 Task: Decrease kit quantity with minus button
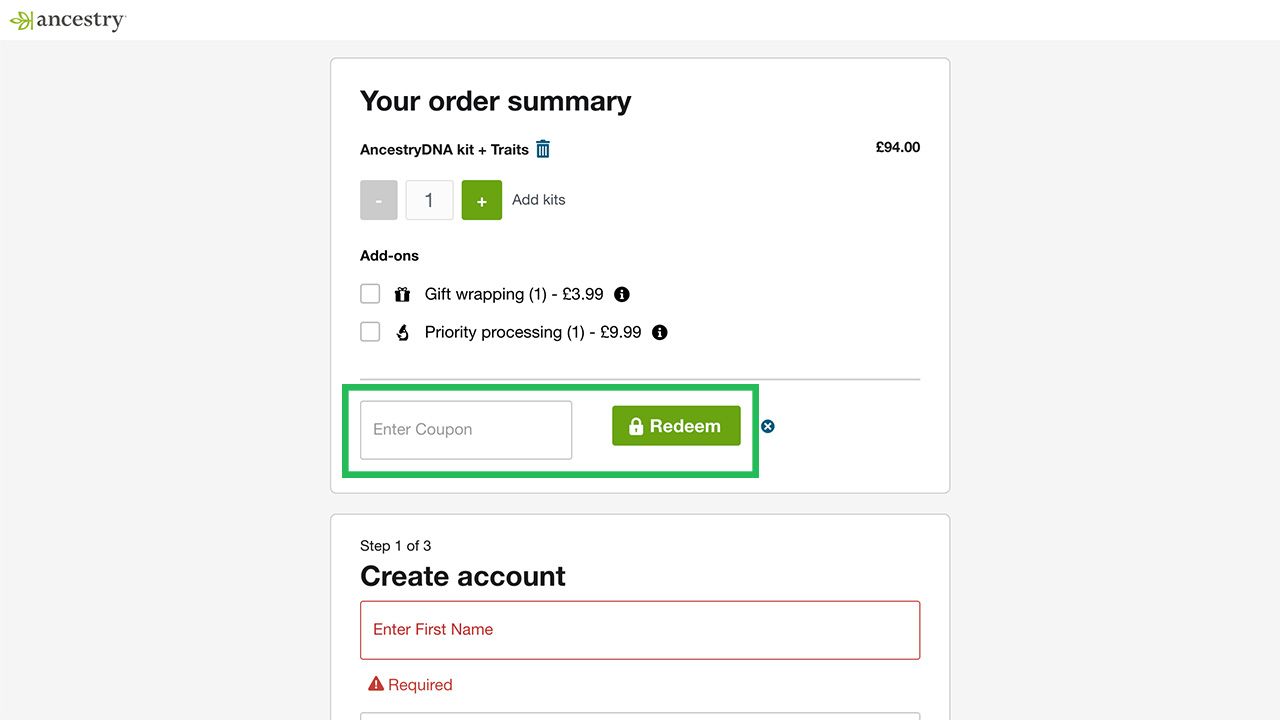click(x=379, y=200)
